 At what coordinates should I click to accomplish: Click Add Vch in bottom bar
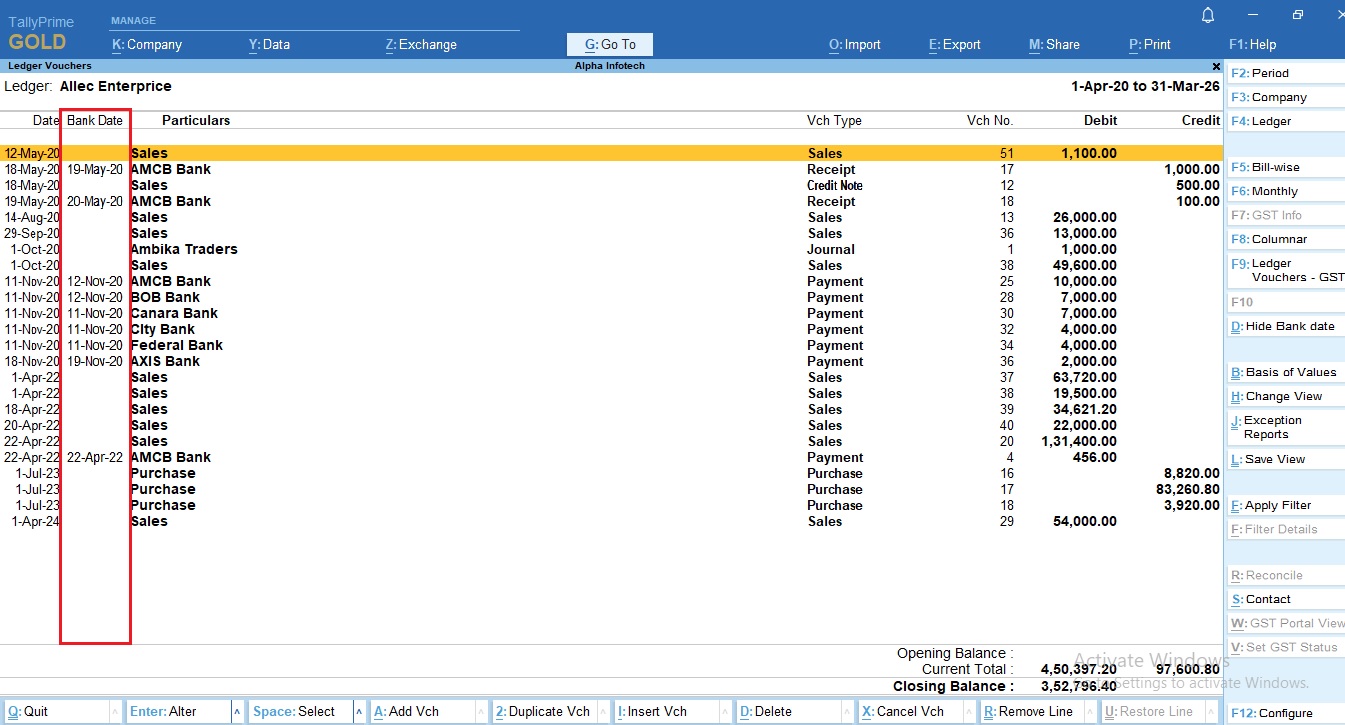tap(406, 712)
